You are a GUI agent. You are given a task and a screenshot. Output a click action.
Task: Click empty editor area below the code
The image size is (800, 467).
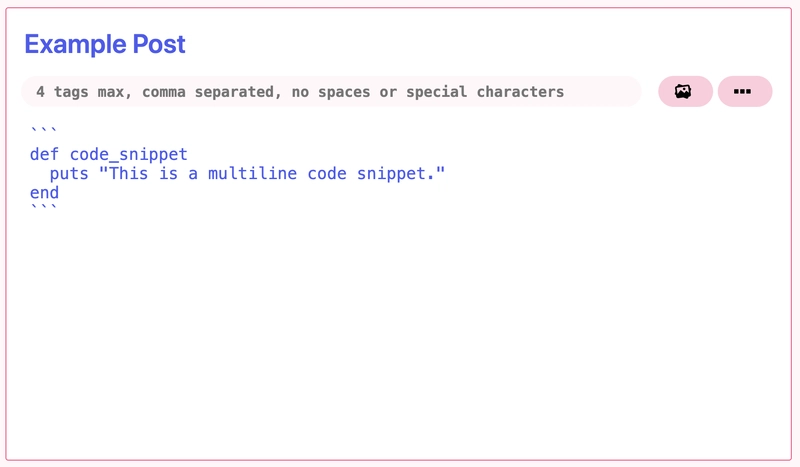tap(398, 332)
